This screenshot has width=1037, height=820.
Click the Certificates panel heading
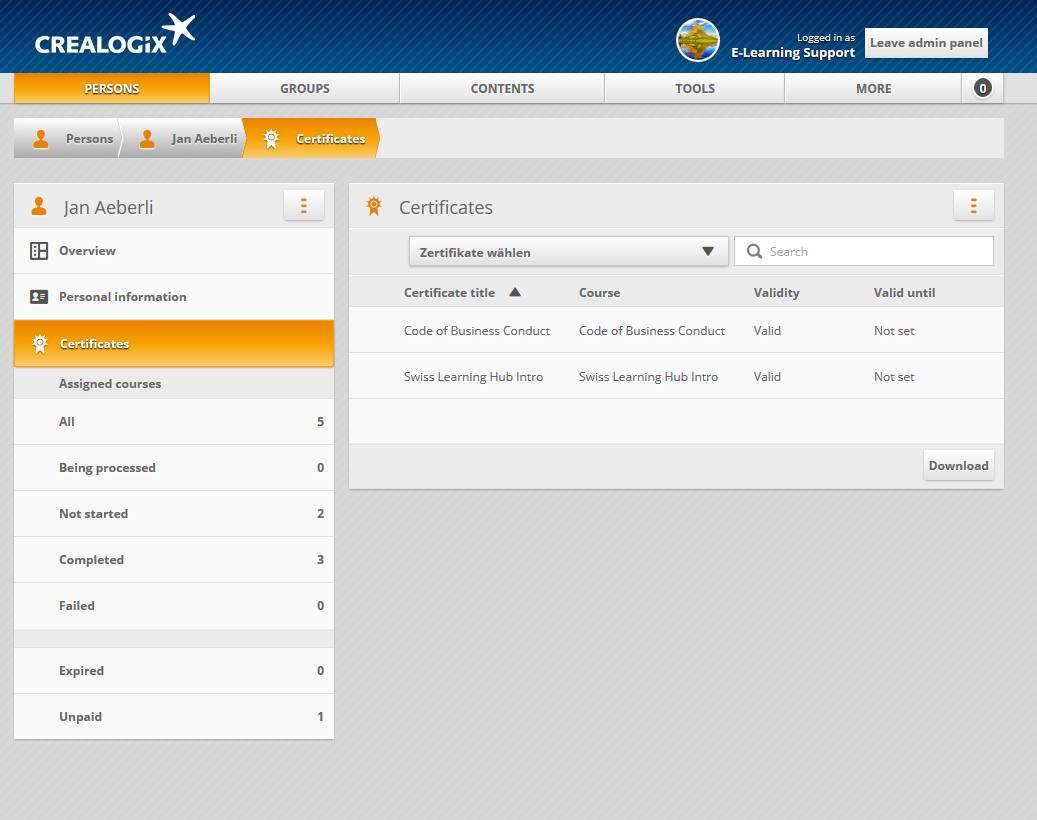[x=446, y=207]
